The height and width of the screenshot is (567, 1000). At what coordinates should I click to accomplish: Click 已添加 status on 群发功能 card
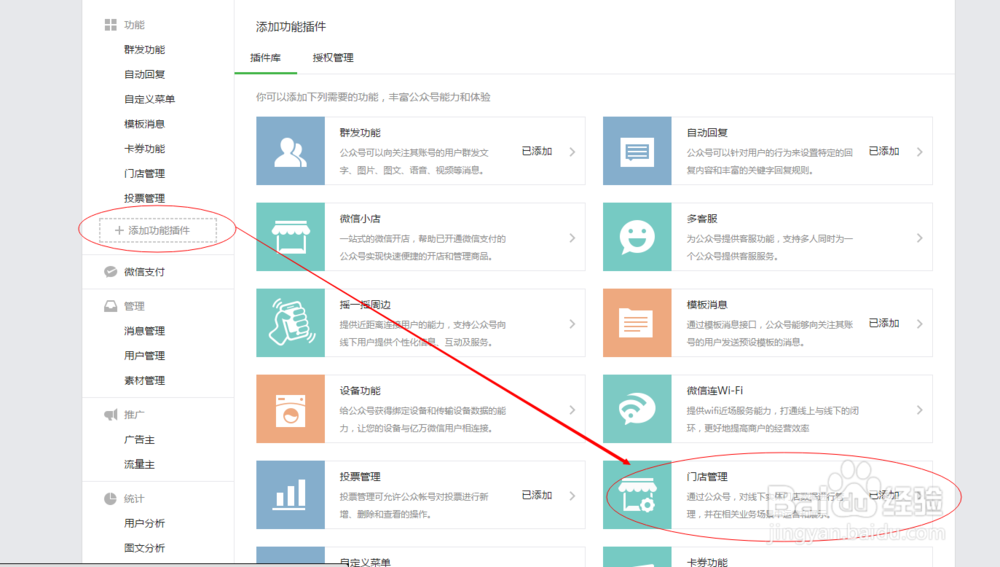pos(537,151)
